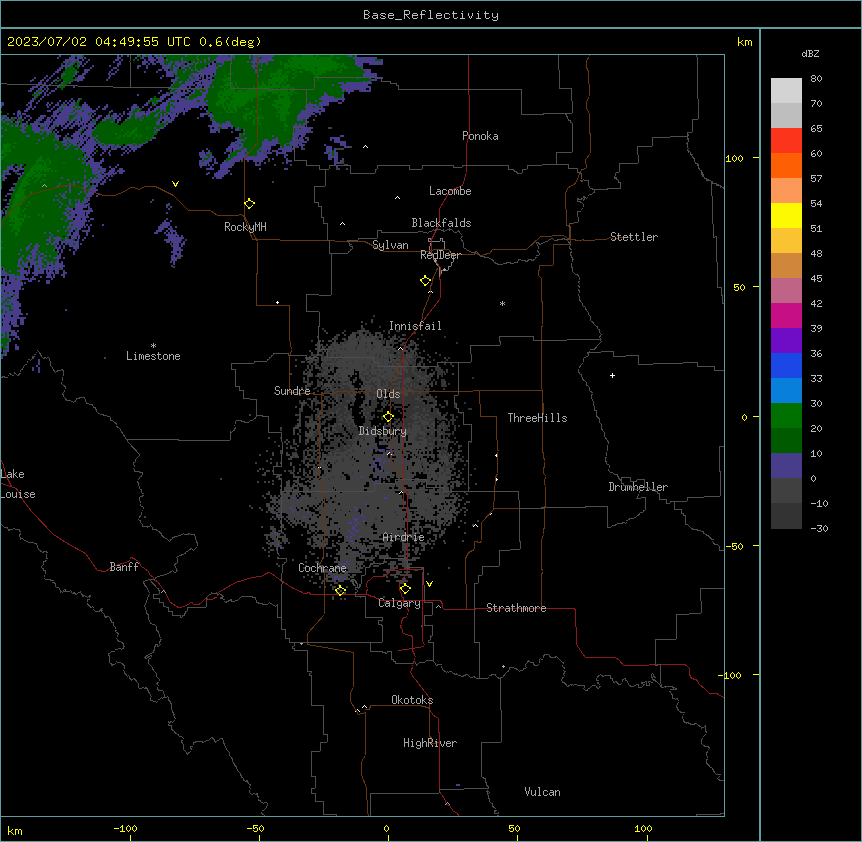Image resolution: width=862 pixels, height=842 pixels.
Task: Select the magenta swatch in dBZ legend
Action: click(x=786, y=315)
